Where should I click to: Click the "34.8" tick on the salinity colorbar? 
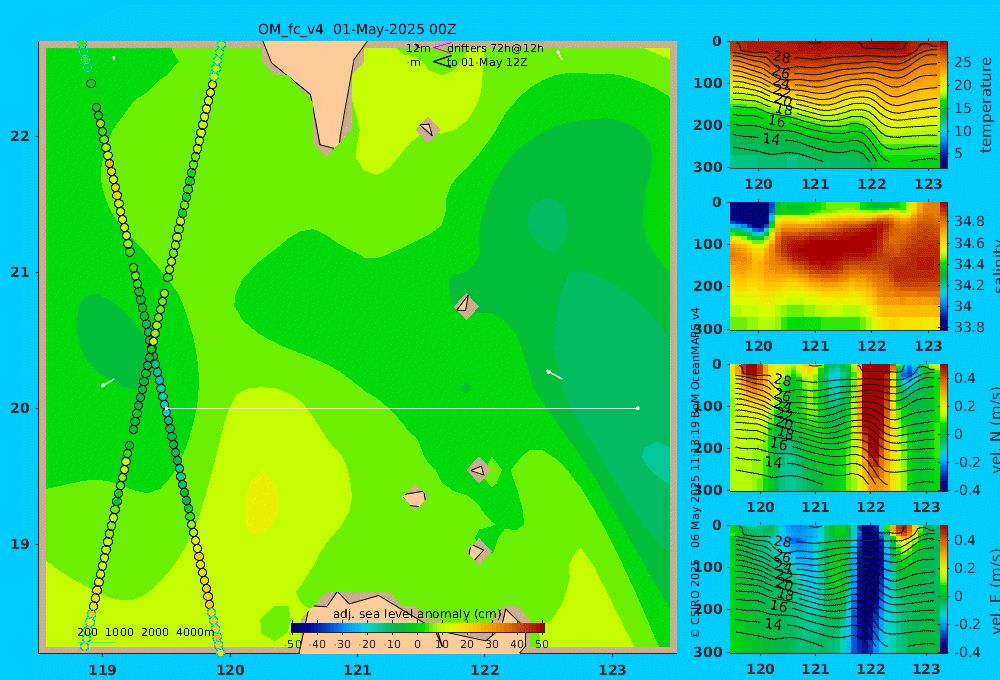click(969, 221)
